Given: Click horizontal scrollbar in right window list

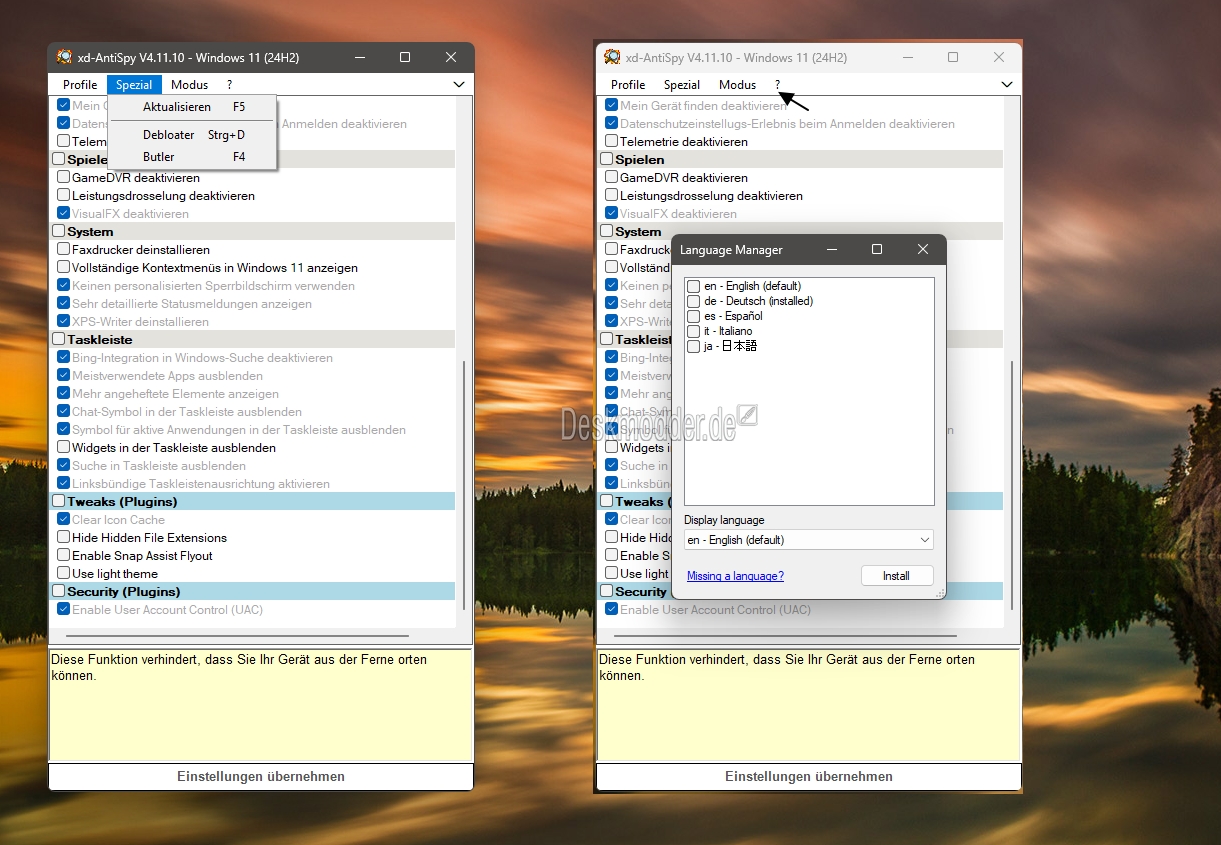Looking at the screenshot, I should pos(785,636).
